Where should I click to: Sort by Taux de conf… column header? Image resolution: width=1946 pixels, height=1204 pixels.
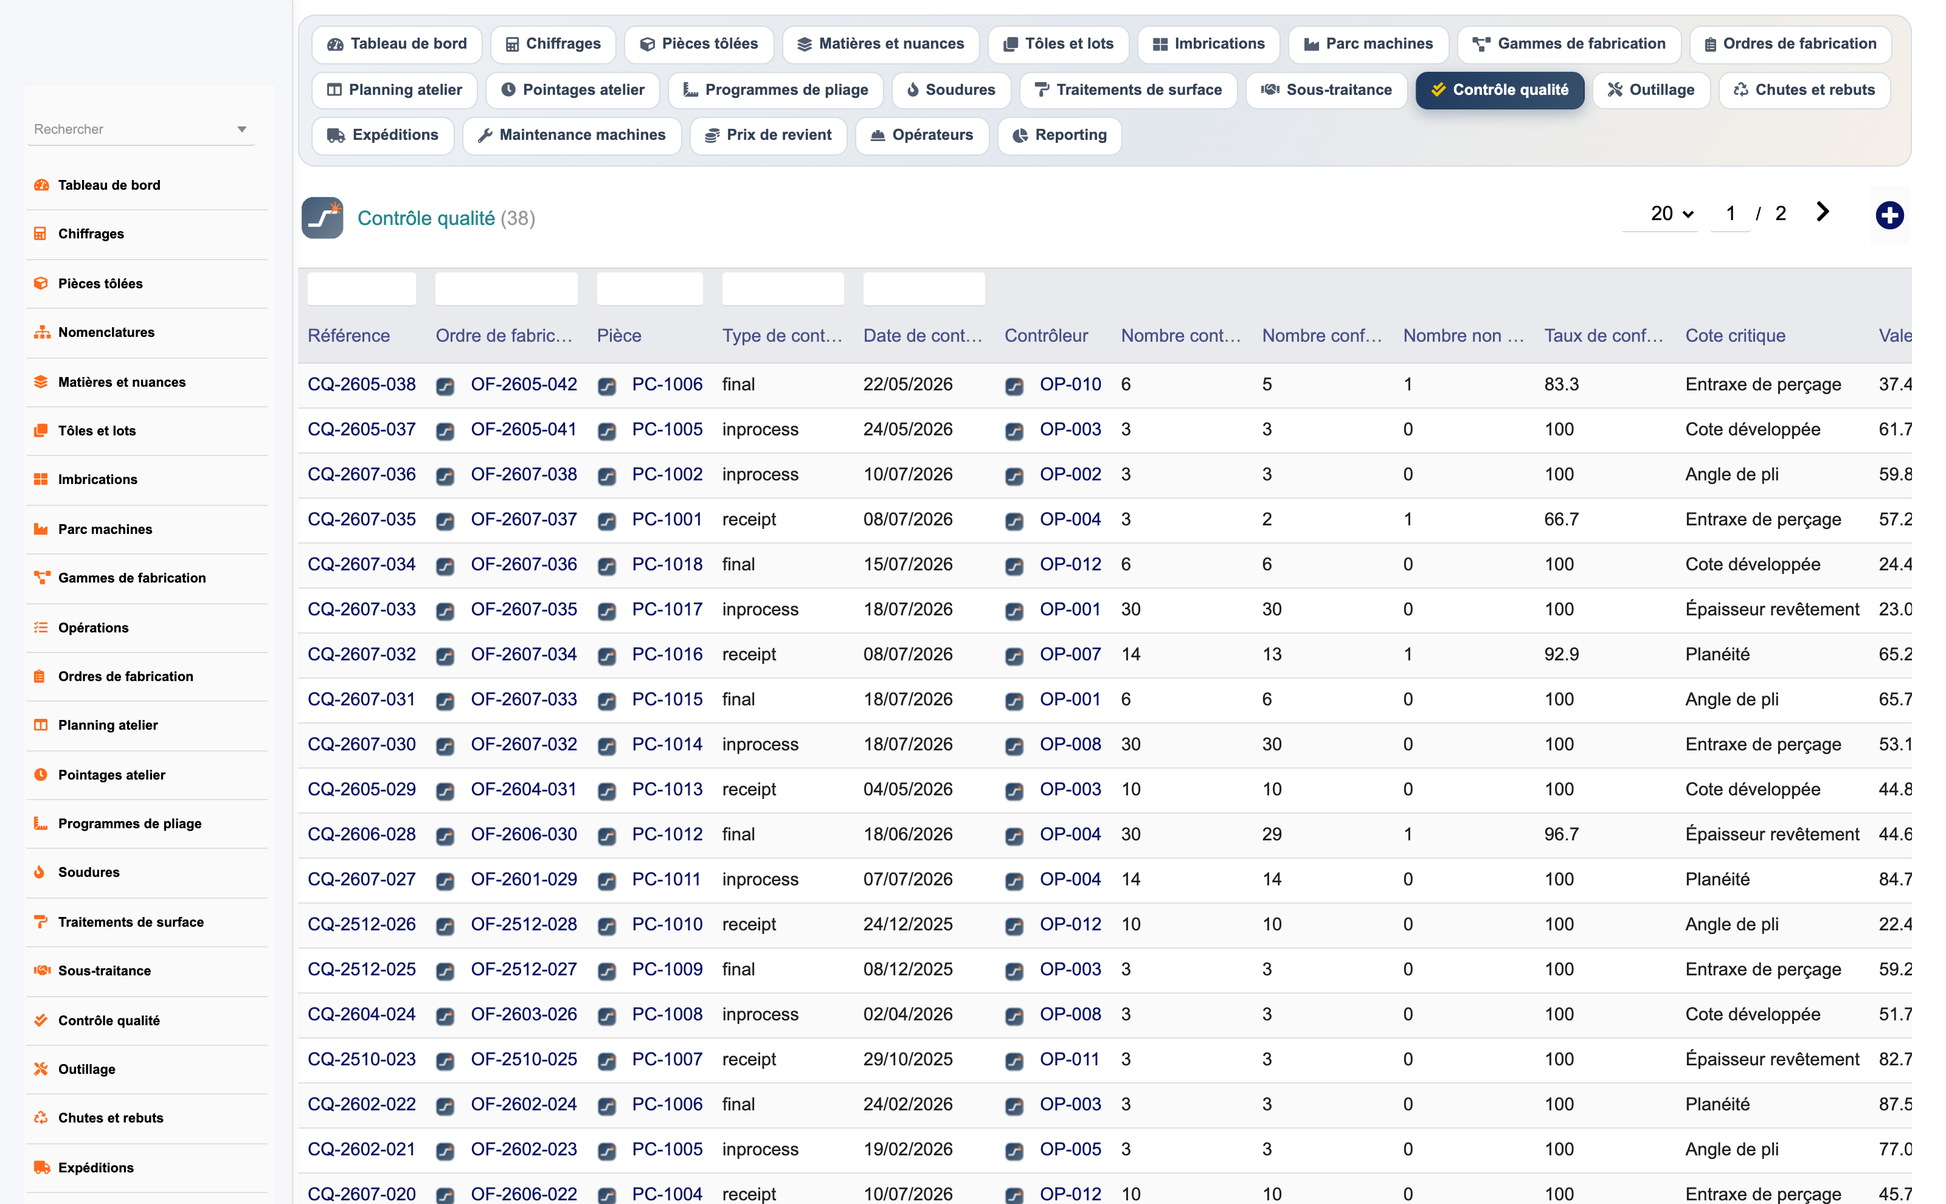click(1604, 336)
